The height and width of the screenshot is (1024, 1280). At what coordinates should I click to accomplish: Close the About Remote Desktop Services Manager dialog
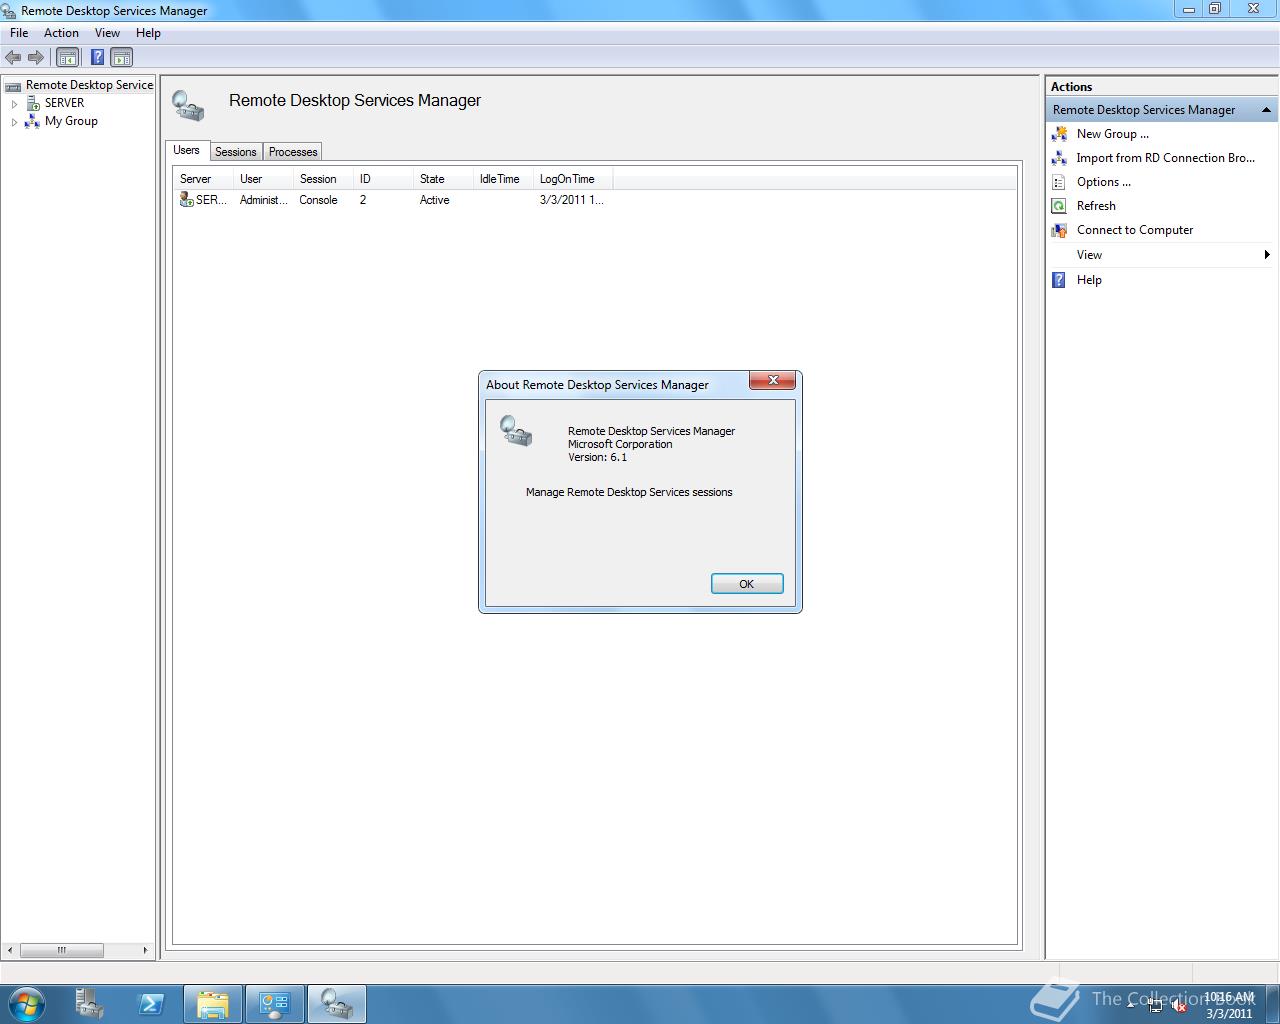[x=773, y=380]
